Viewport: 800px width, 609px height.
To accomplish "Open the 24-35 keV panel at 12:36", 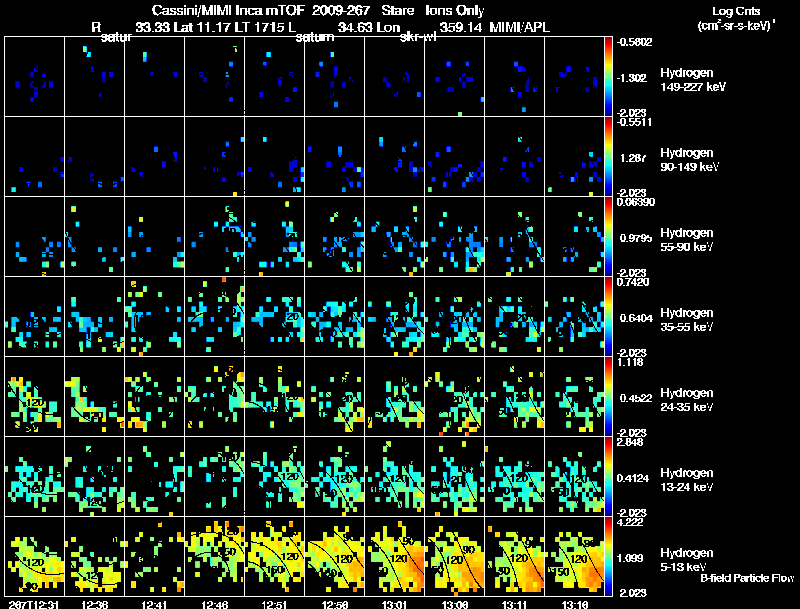I will [x=94, y=396].
